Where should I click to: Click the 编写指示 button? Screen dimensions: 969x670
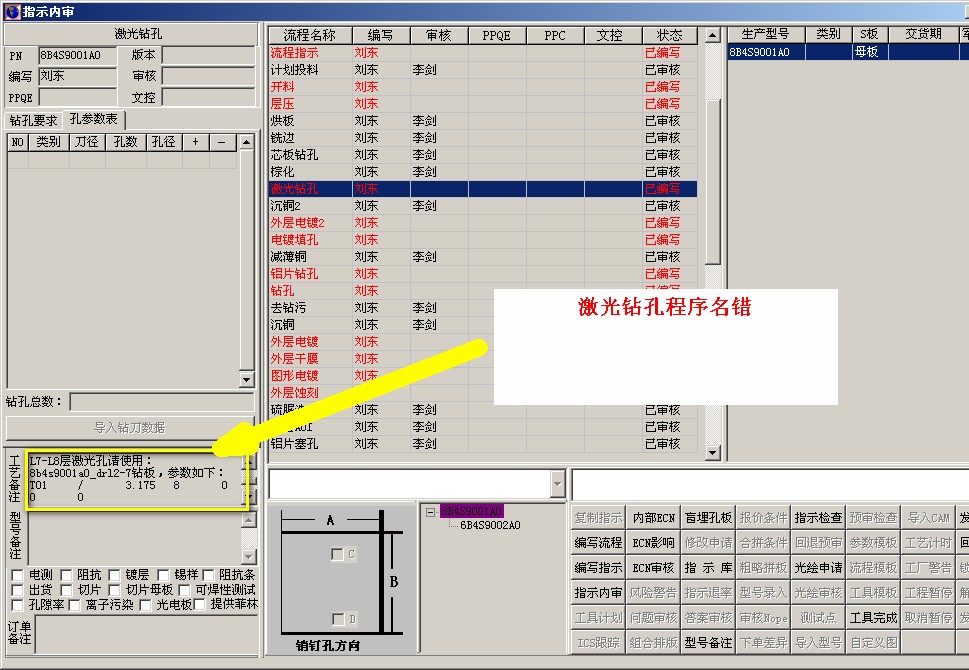click(x=598, y=567)
